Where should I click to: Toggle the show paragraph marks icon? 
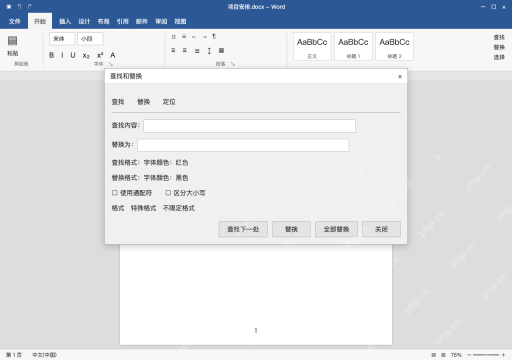214,36
